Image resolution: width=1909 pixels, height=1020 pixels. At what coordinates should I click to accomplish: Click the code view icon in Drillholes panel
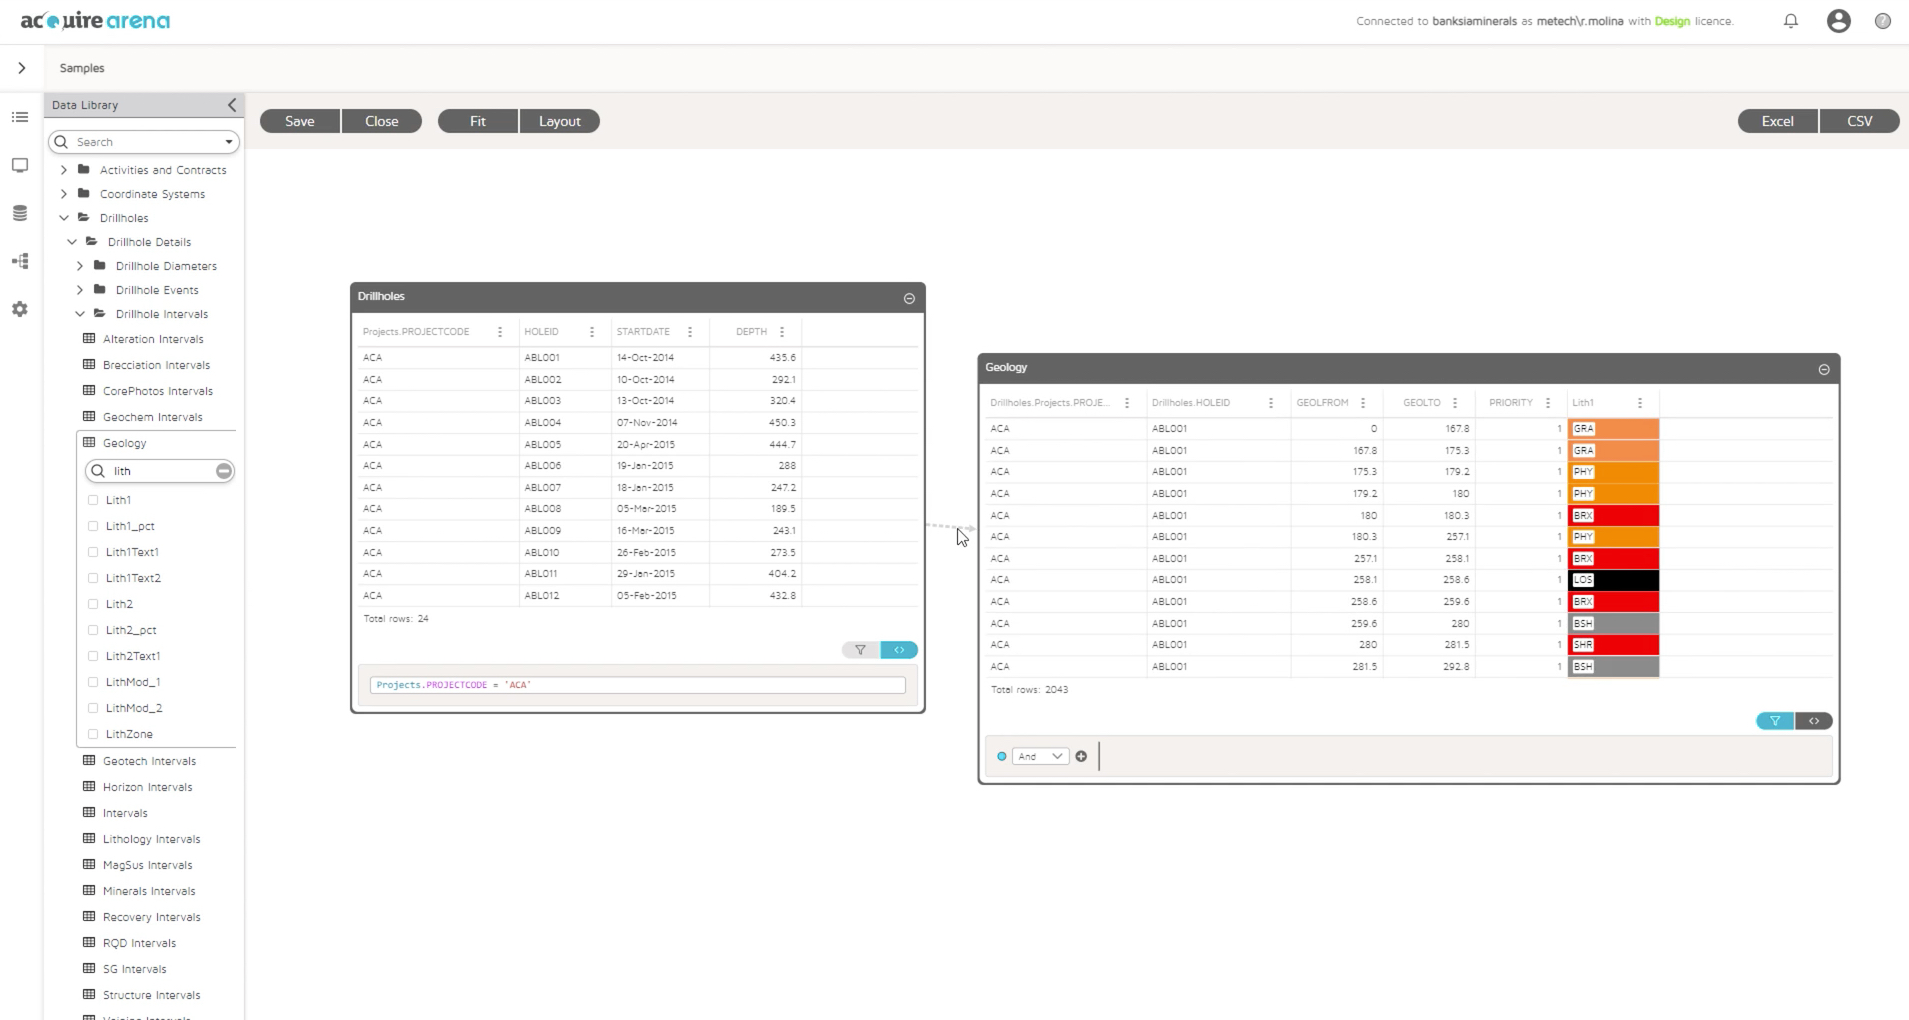pos(899,650)
